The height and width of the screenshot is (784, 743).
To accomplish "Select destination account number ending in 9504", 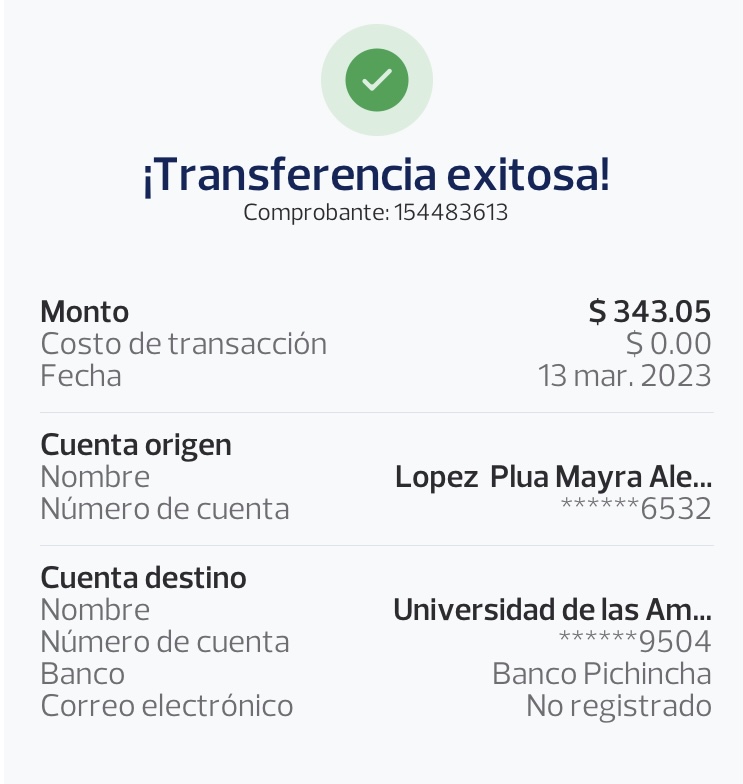I will 635,641.
